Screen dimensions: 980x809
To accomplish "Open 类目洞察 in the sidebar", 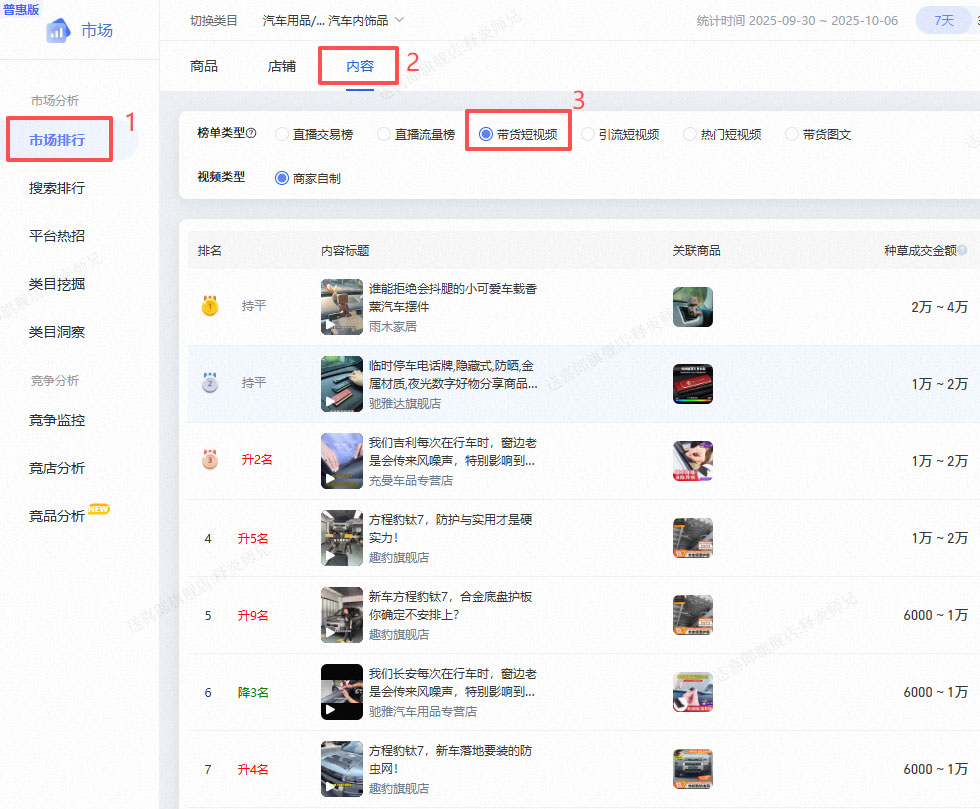I will point(57,332).
